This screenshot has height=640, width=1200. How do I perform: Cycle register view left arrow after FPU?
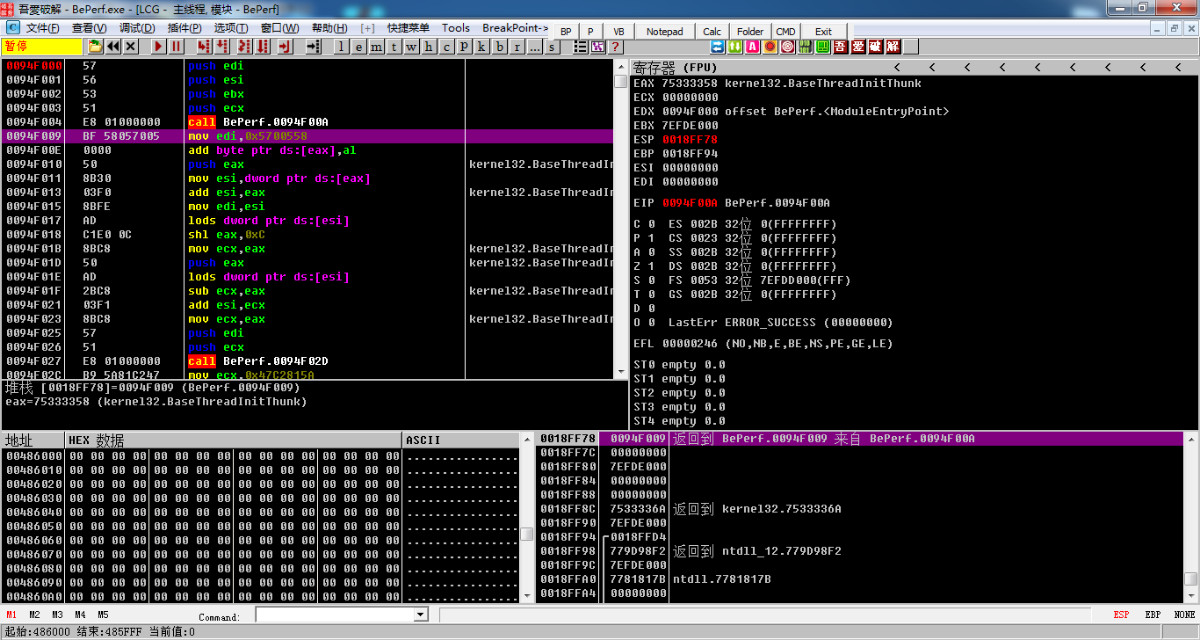pos(735,67)
